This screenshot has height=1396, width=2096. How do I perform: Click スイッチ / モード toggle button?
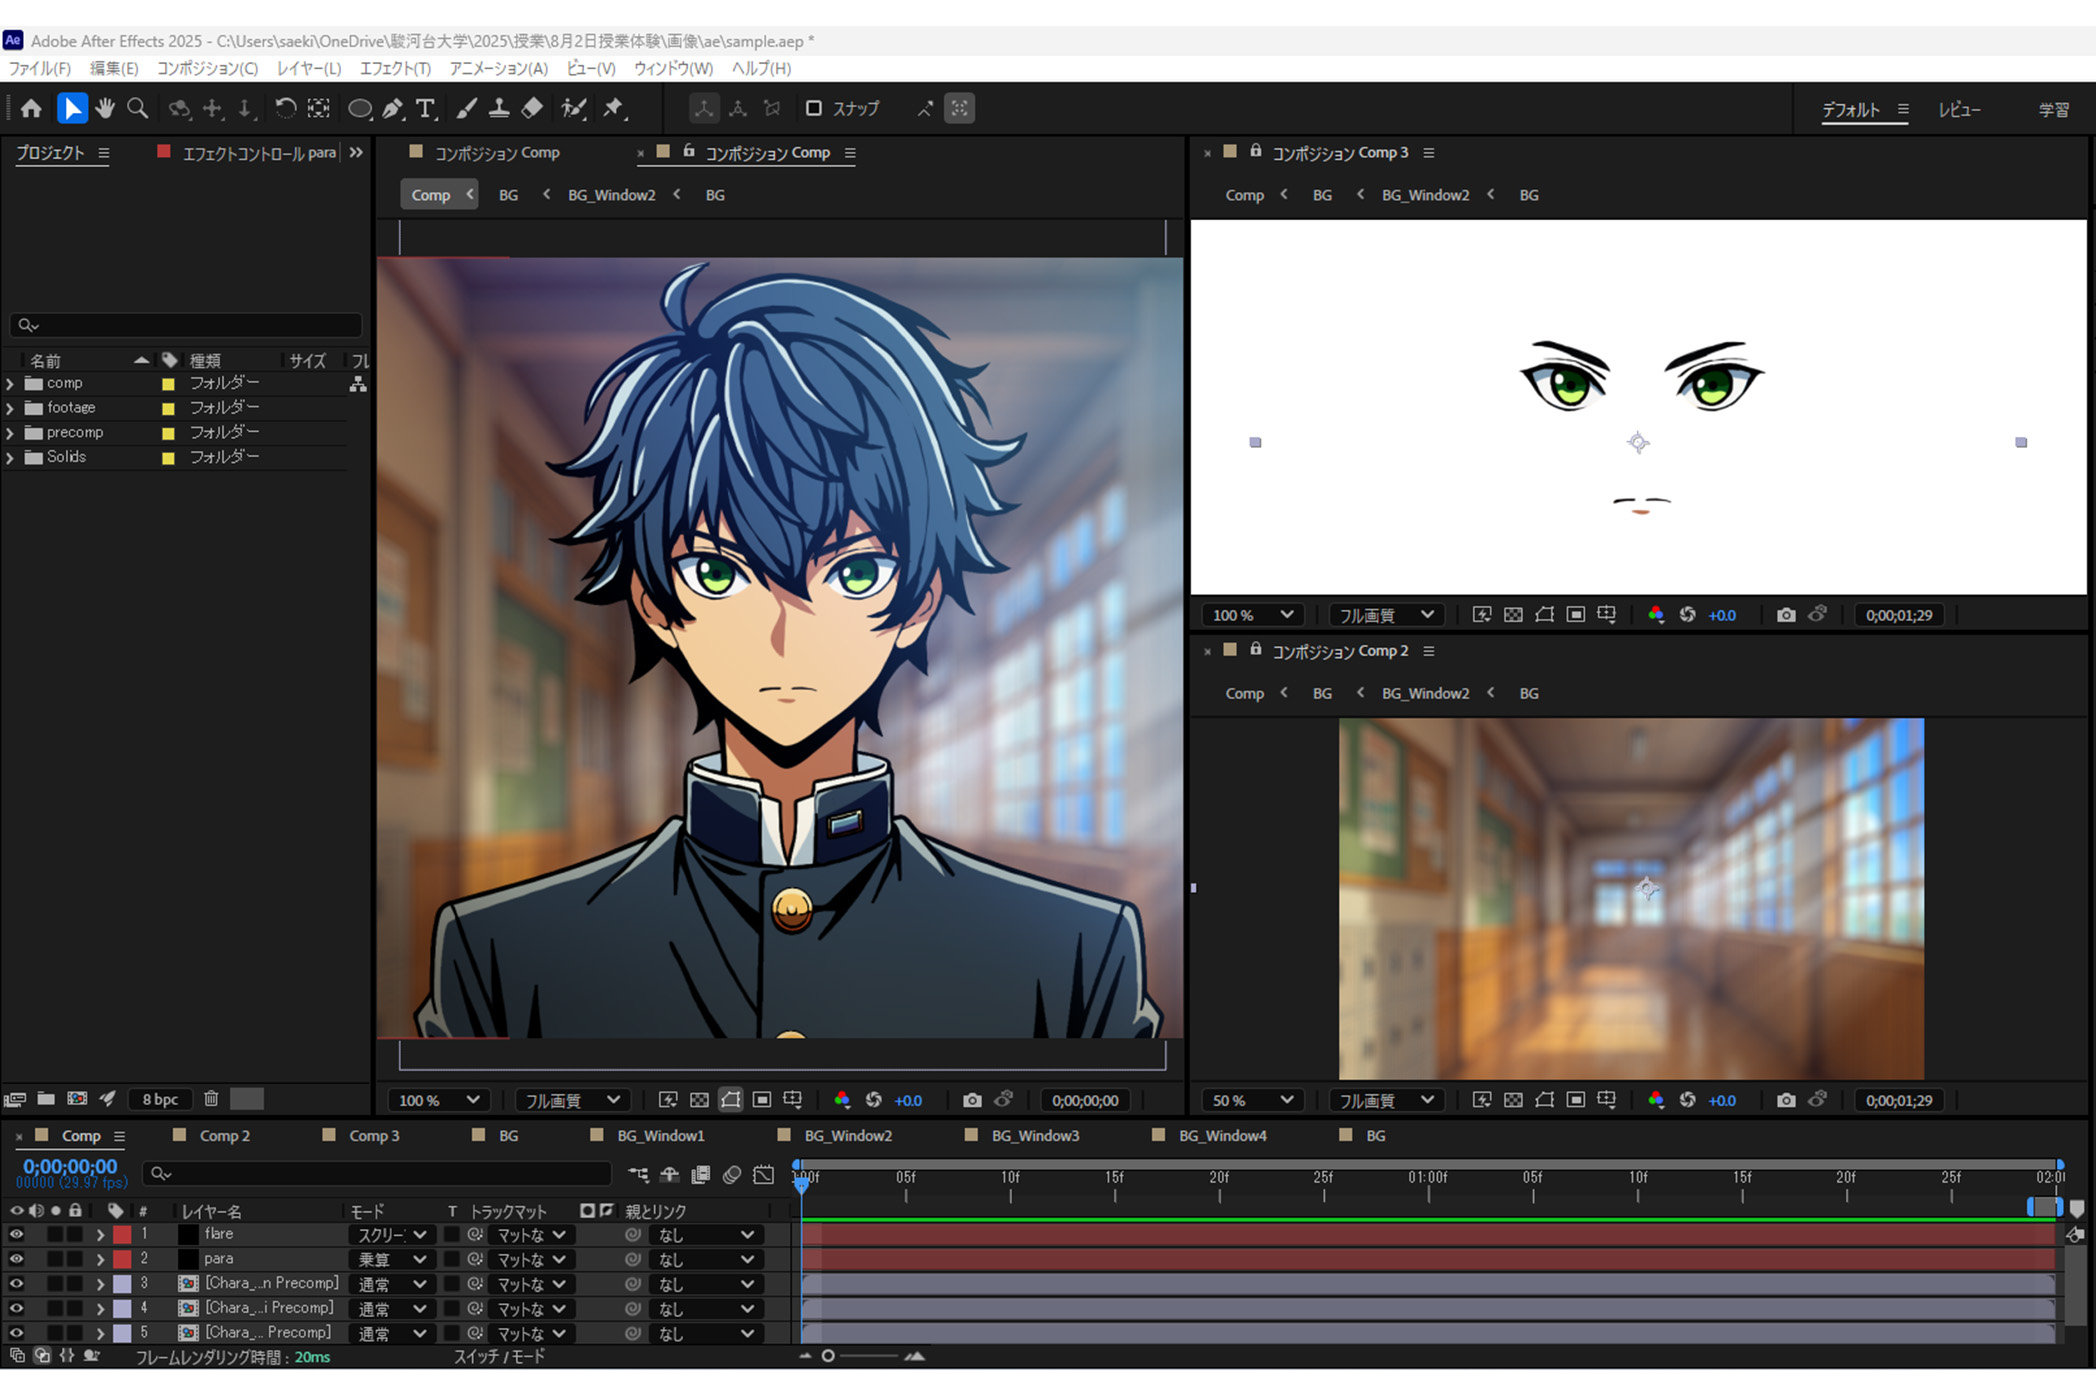coord(499,1357)
